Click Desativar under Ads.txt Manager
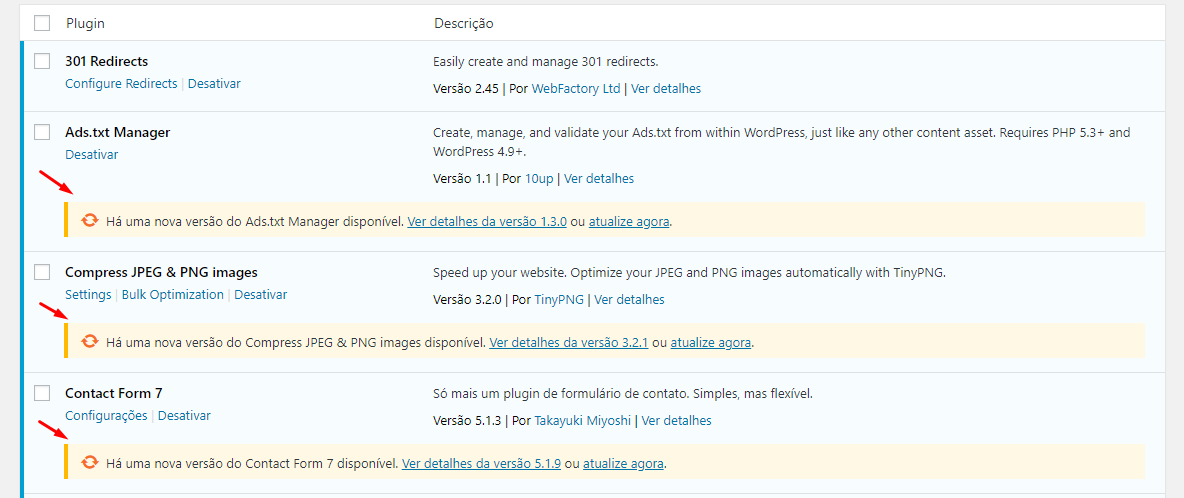1184x498 pixels. coord(92,154)
